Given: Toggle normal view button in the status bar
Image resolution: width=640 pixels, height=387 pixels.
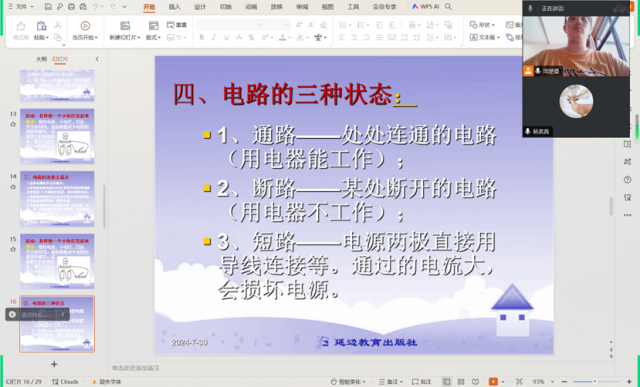Looking at the screenshot, I should click(447, 381).
